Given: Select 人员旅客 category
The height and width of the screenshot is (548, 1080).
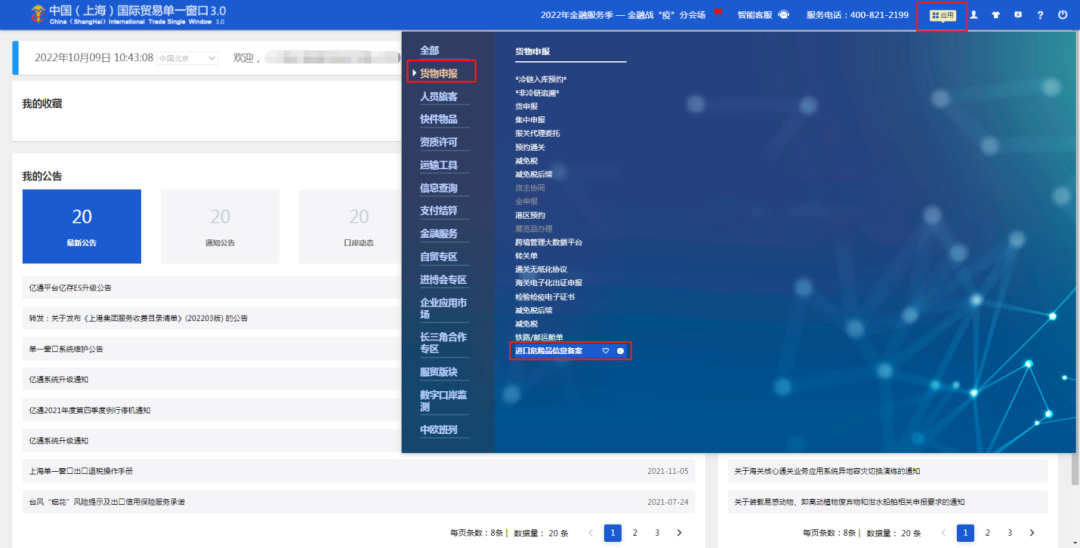Looking at the screenshot, I should pos(439,96).
